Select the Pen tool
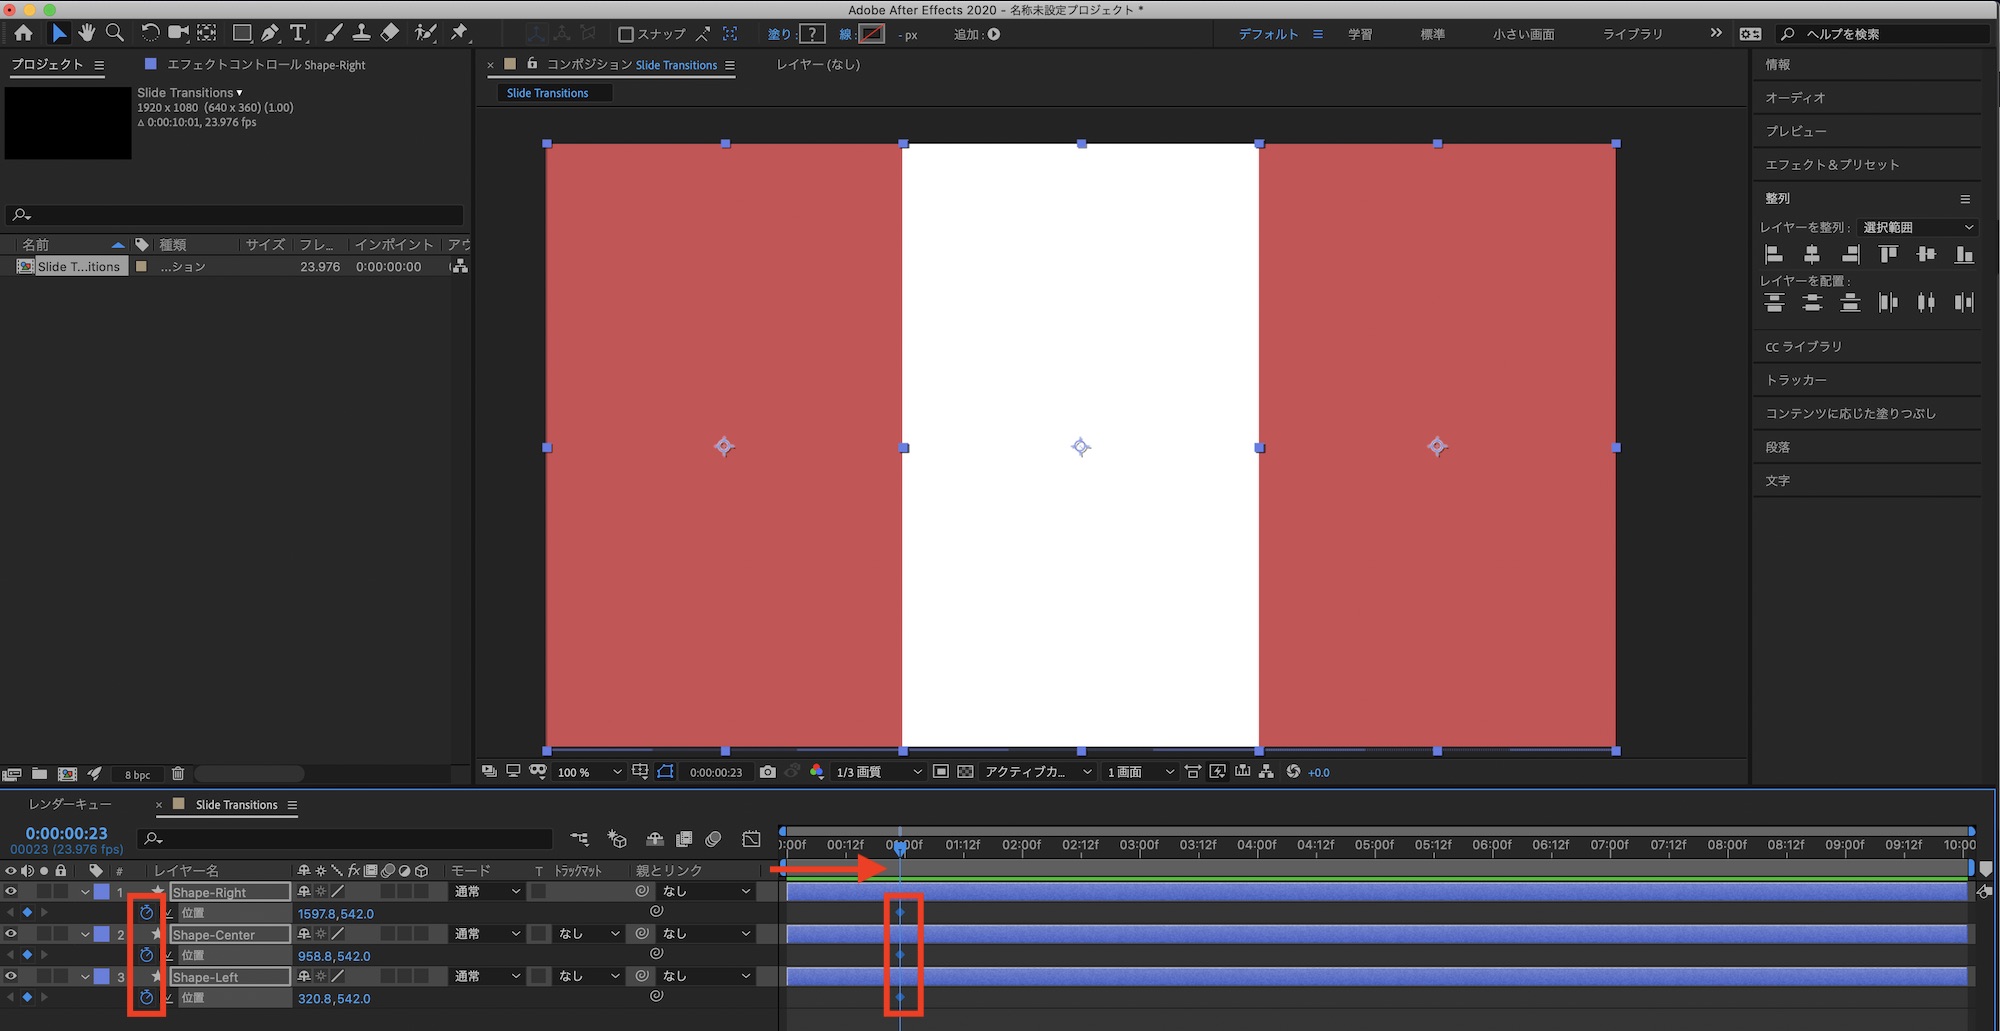 click(x=270, y=33)
